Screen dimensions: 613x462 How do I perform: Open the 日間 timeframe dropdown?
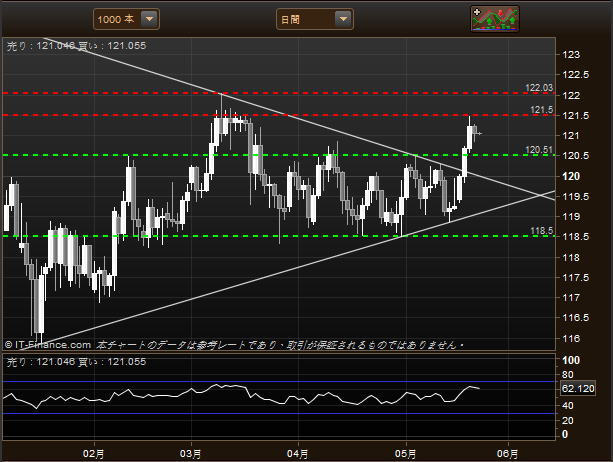coord(315,19)
